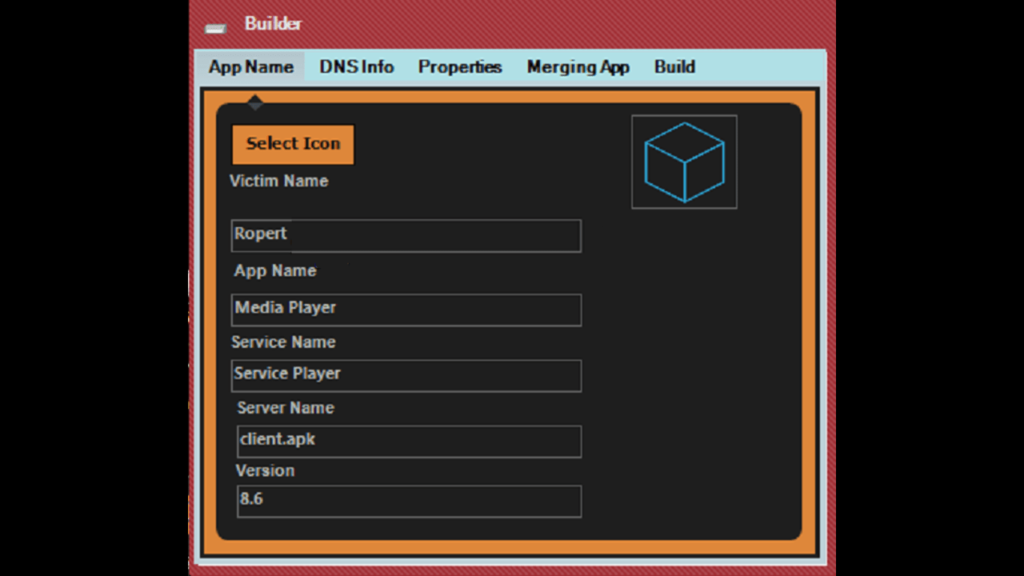Click the Victim Name label
Image resolution: width=1024 pixels, height=576 pixels.
(279, 181)
